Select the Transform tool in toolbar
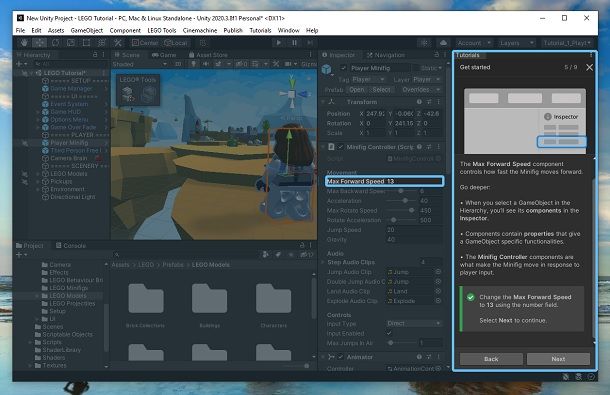 [102, 43]
